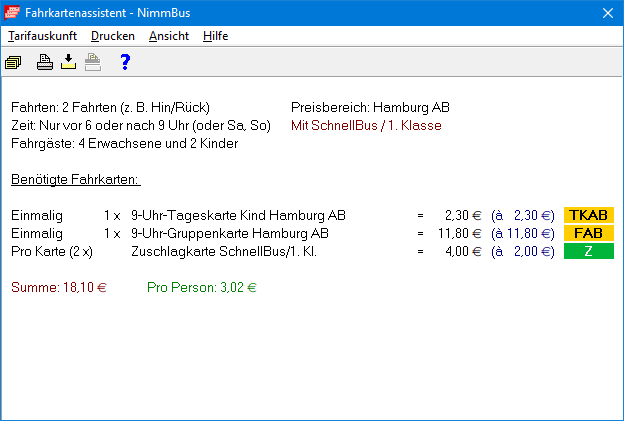
Task: Open the Drucken menu
Action: (112, 36)
